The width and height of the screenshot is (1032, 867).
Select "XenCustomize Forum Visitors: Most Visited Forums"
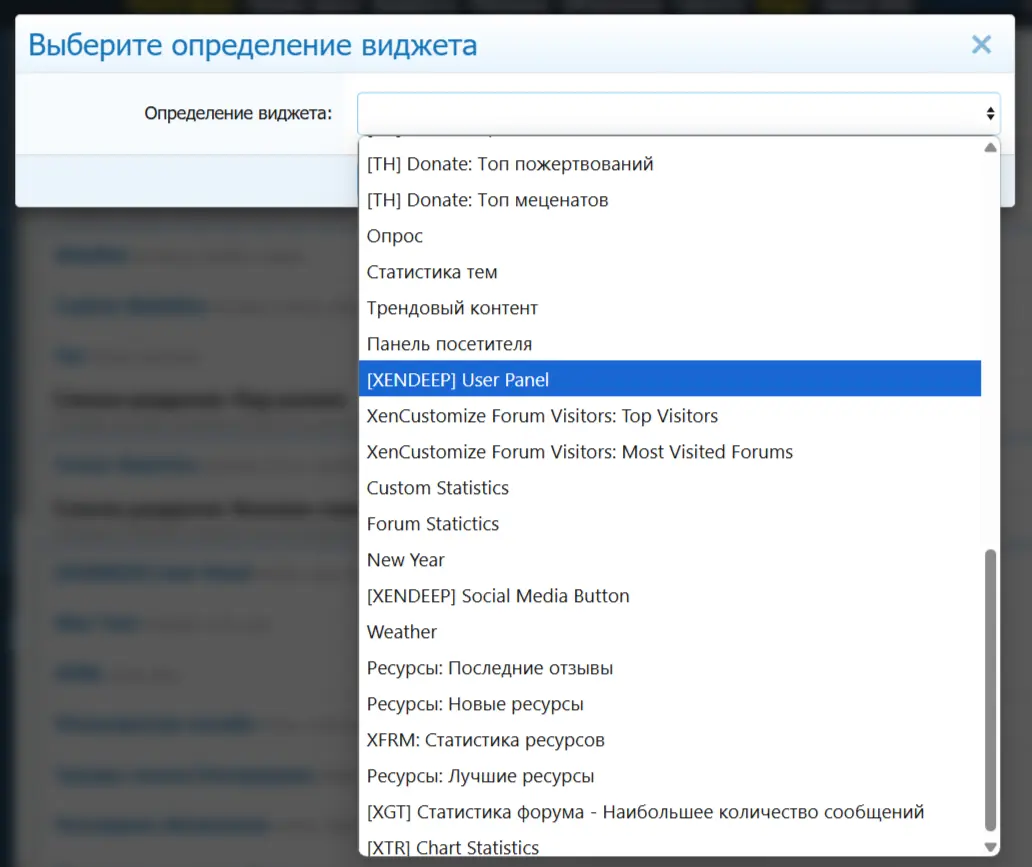(x=580, y=451)
